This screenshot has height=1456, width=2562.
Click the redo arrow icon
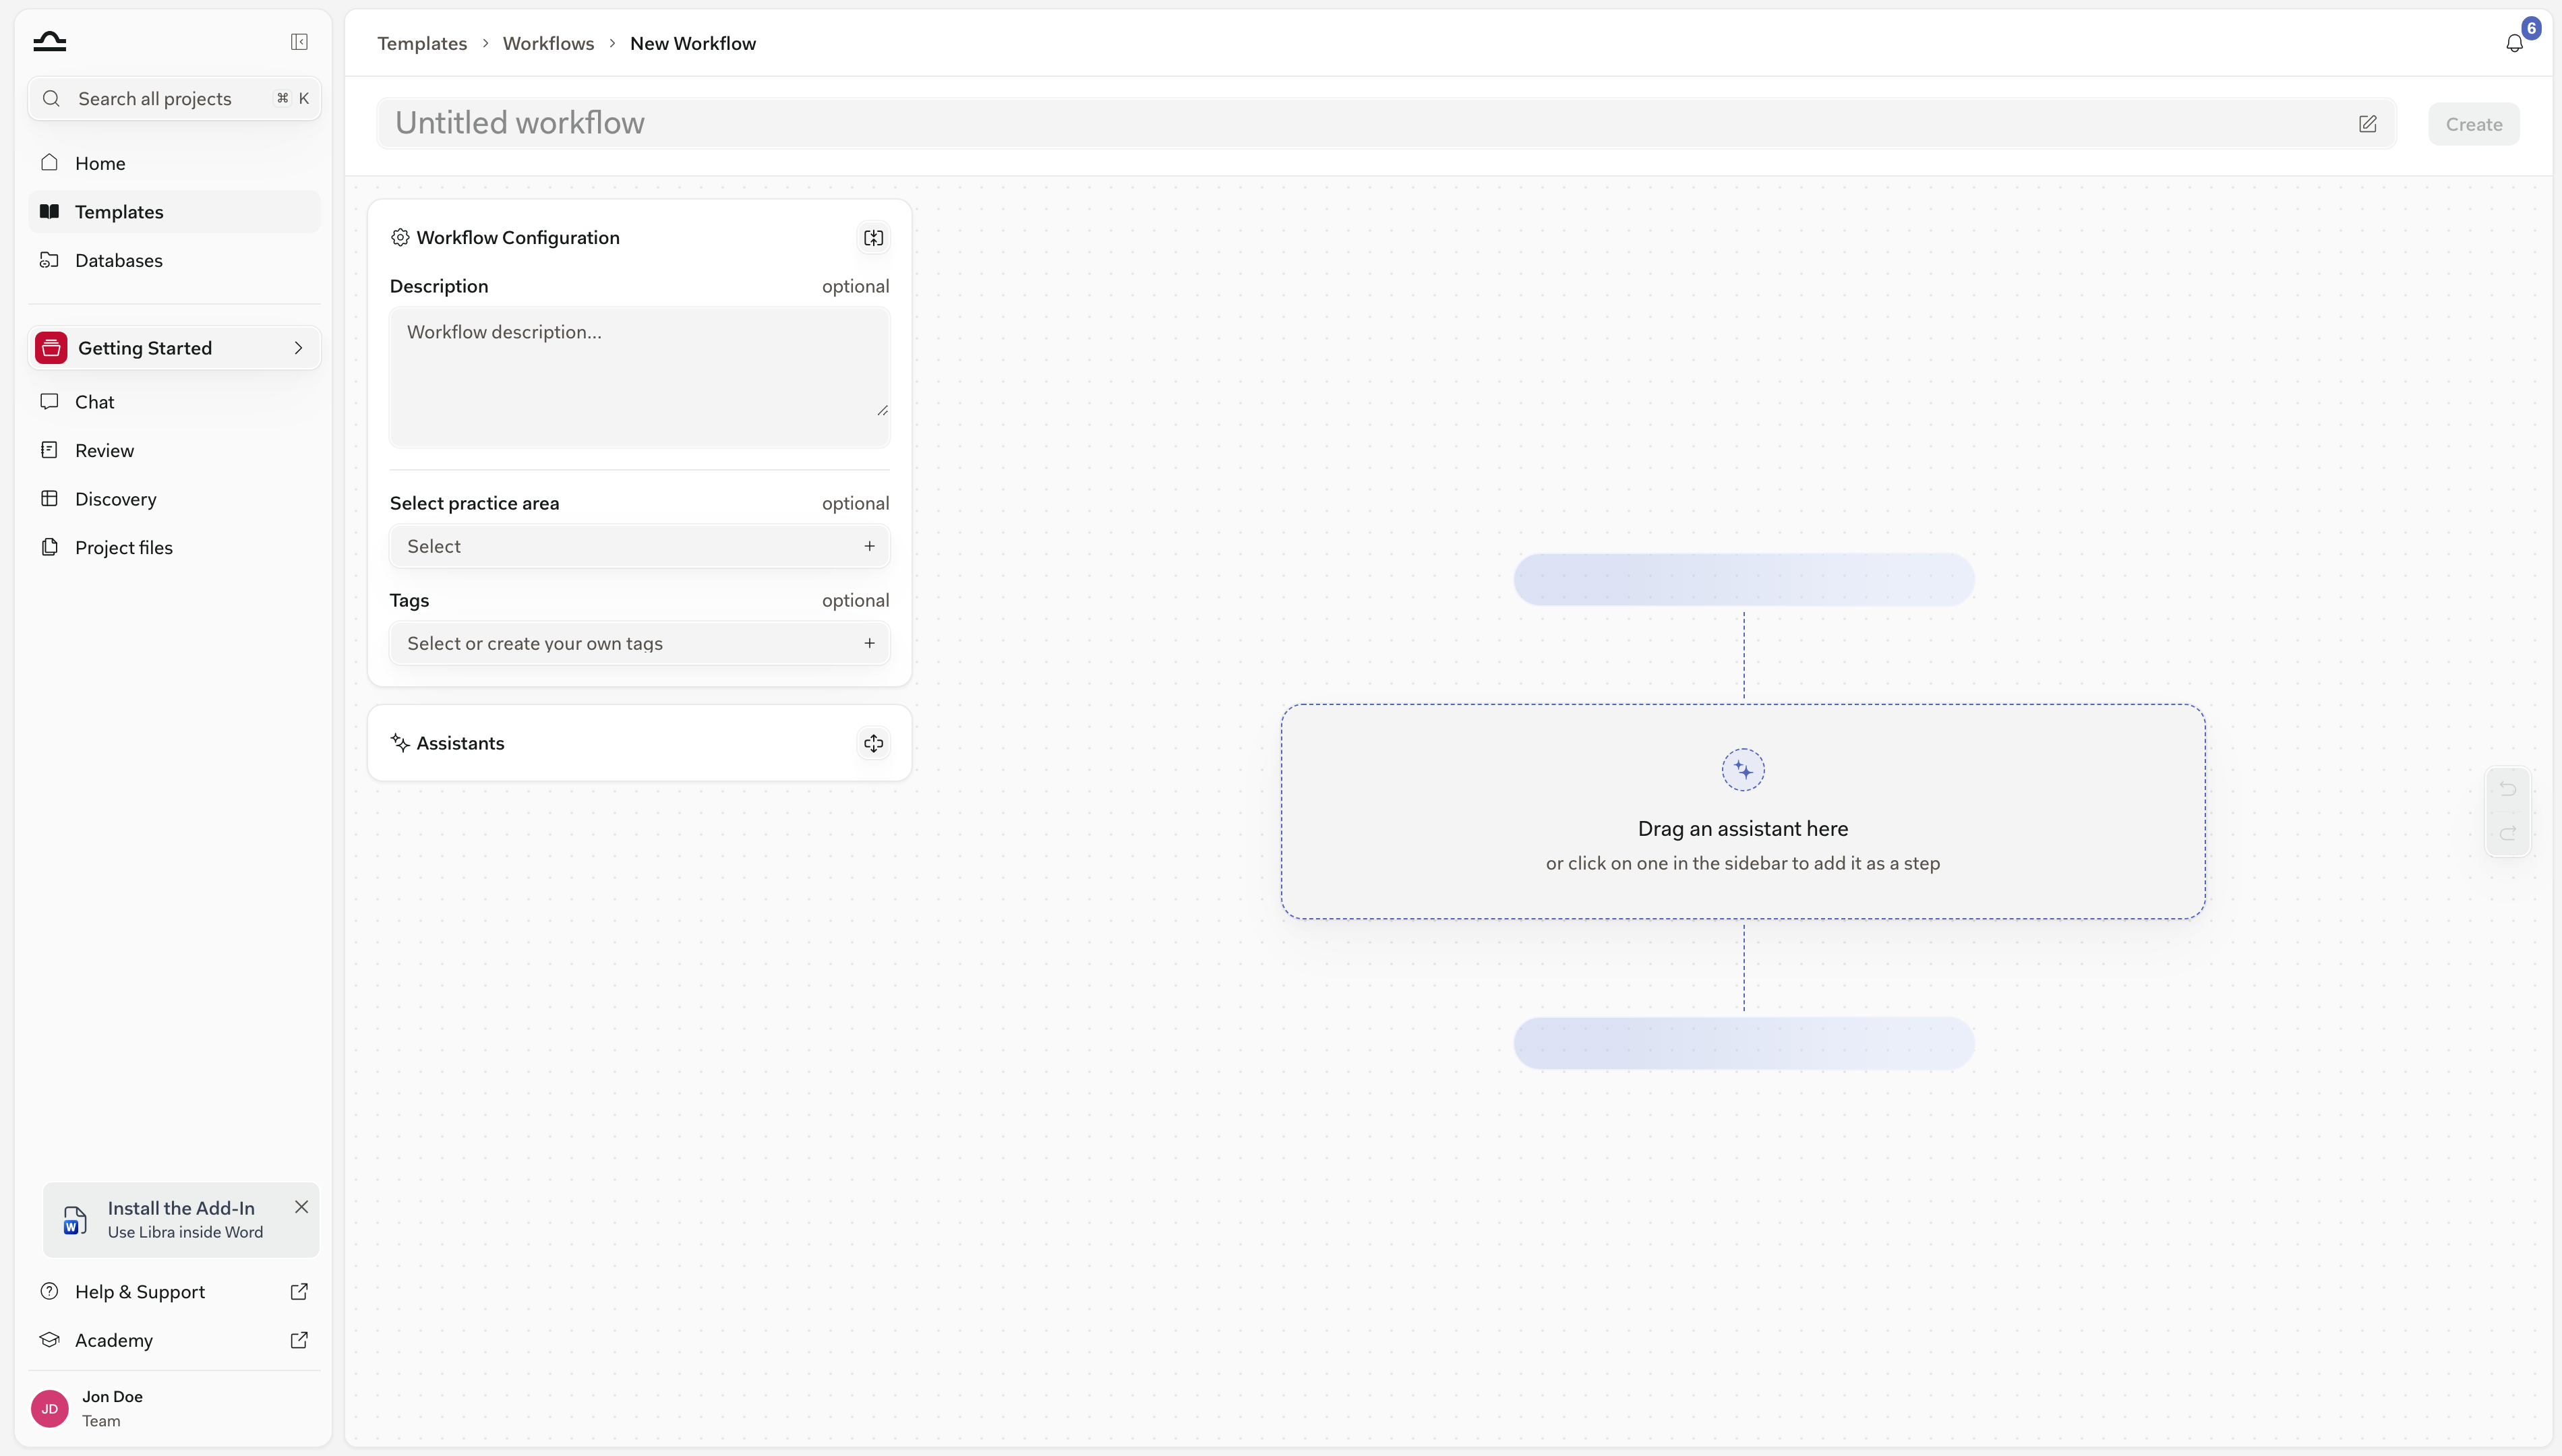(2507, 833)
